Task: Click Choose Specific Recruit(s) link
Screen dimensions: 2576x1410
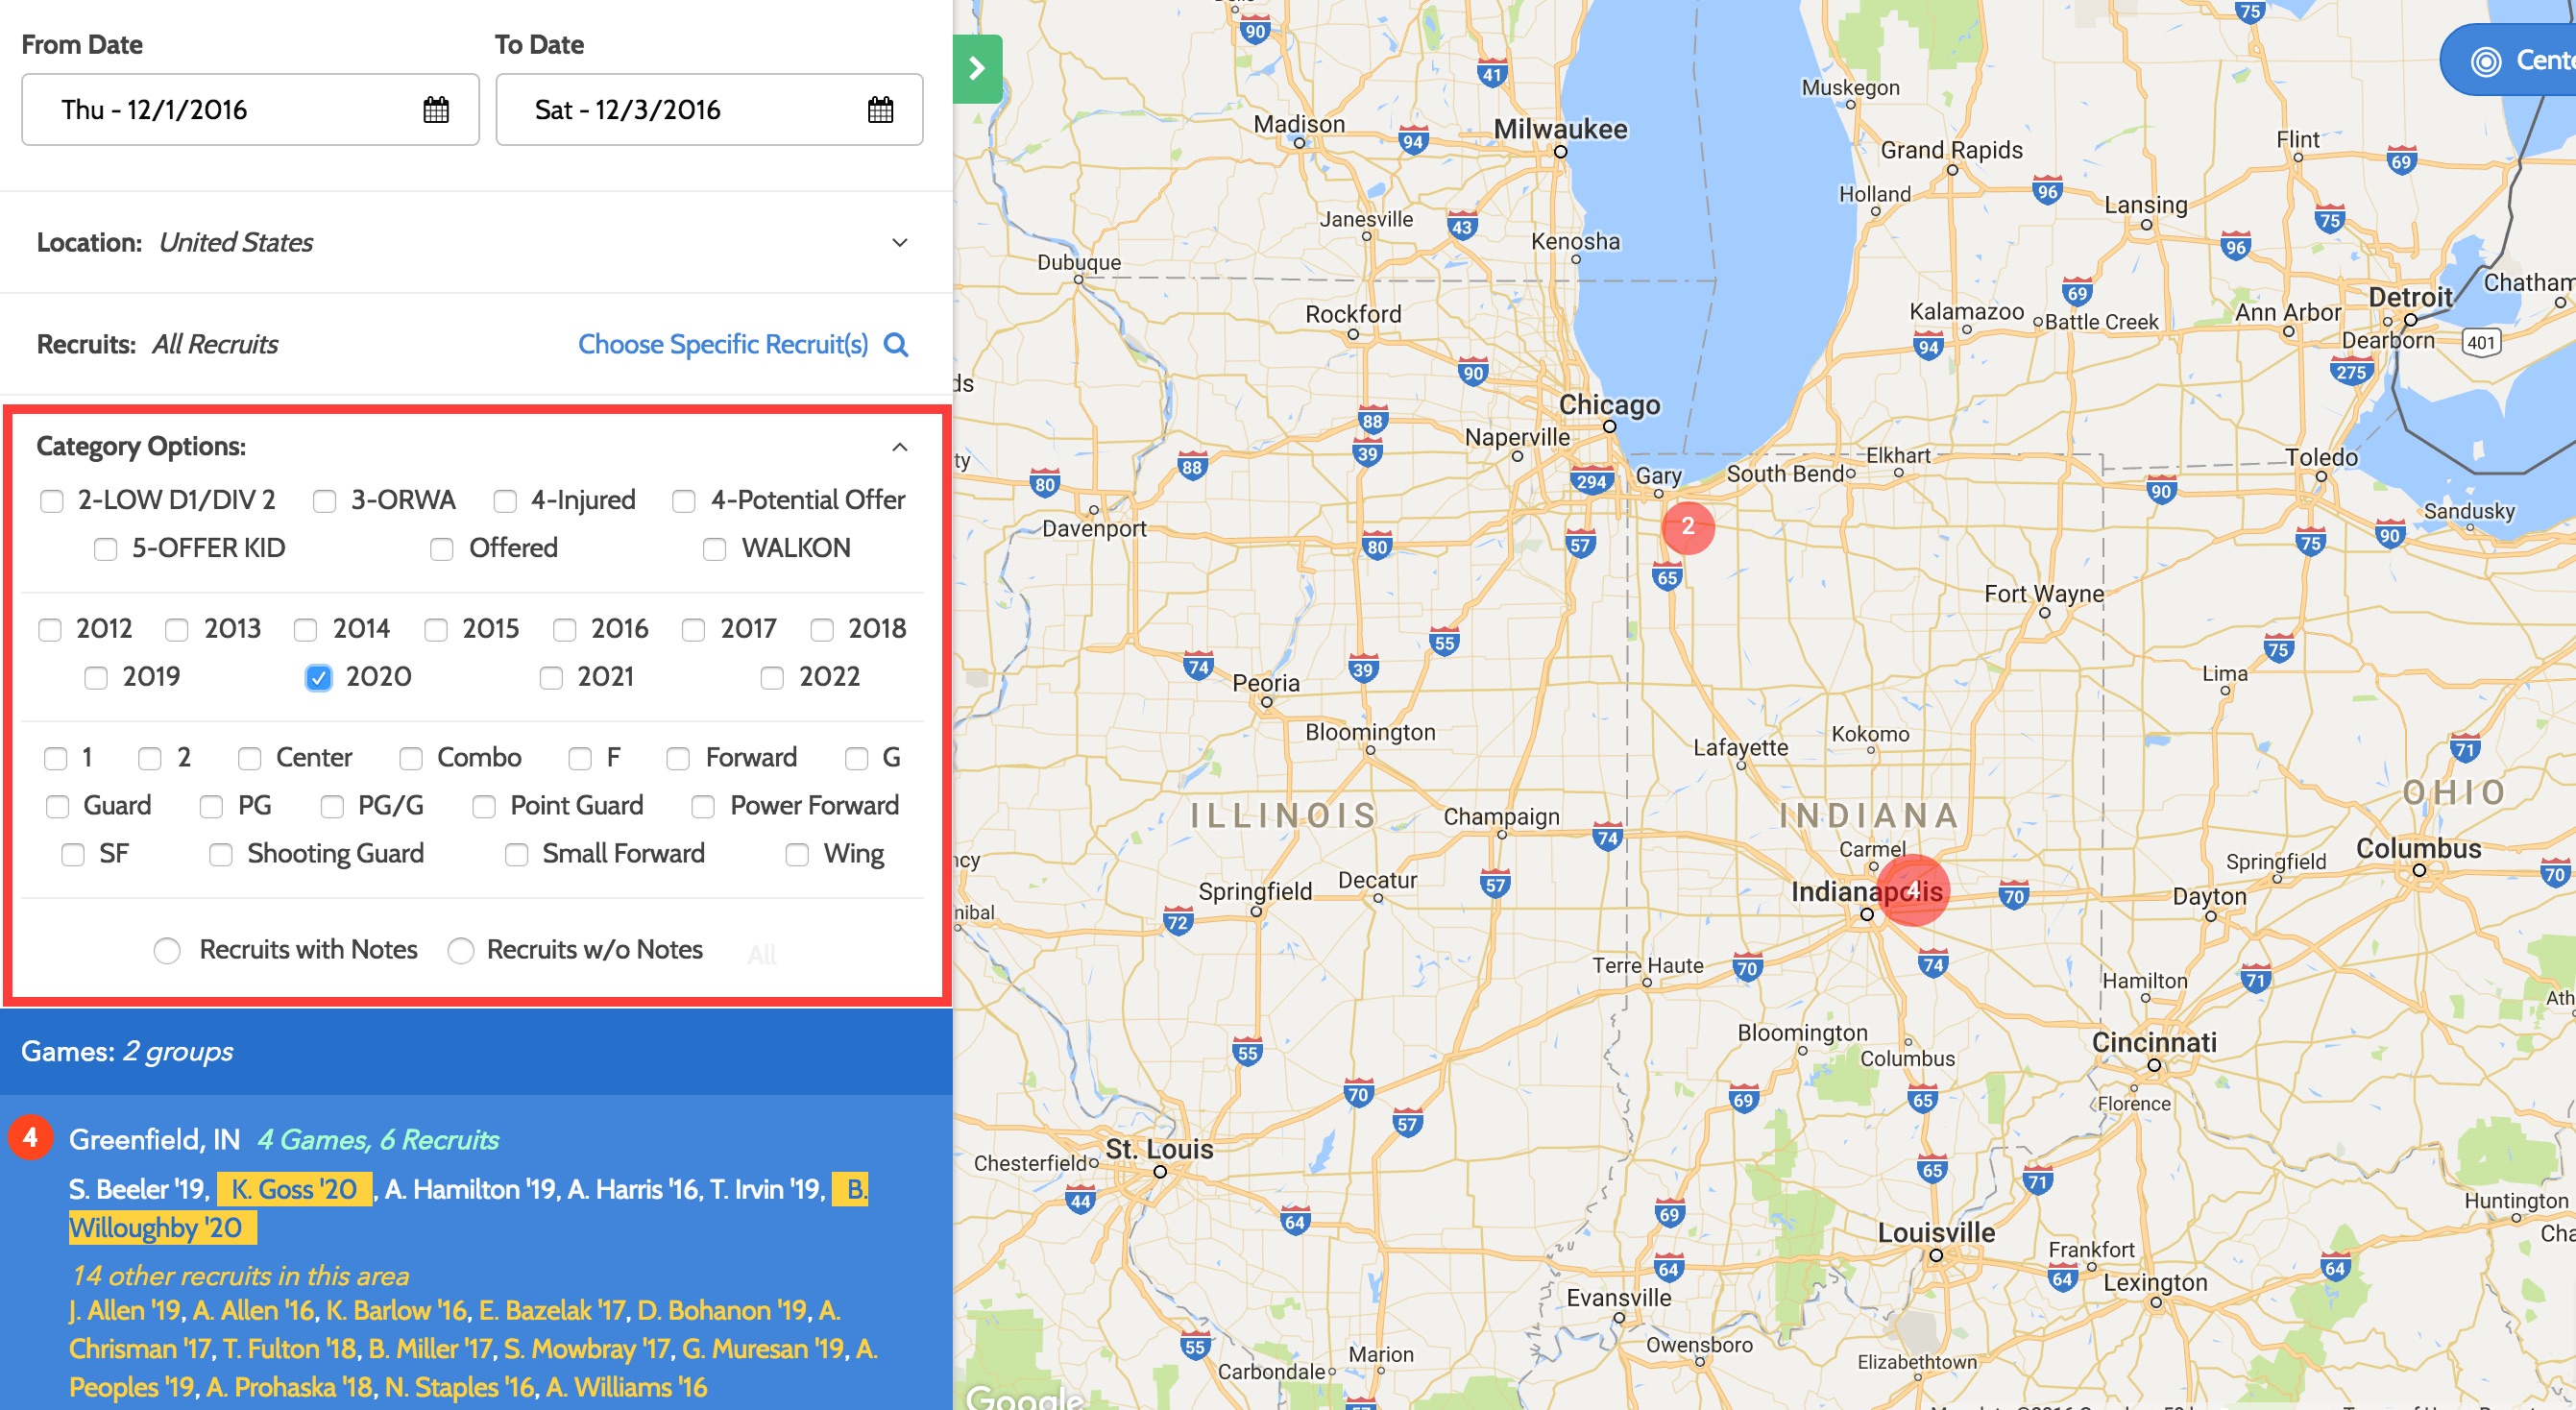Action: click(722, 344)
